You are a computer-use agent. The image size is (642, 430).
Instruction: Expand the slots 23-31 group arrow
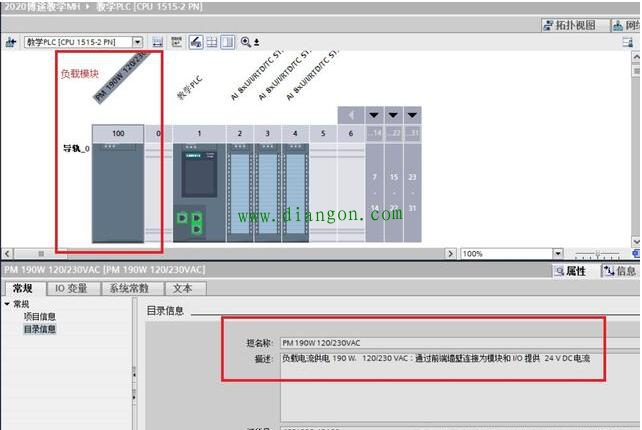[412, 115]
